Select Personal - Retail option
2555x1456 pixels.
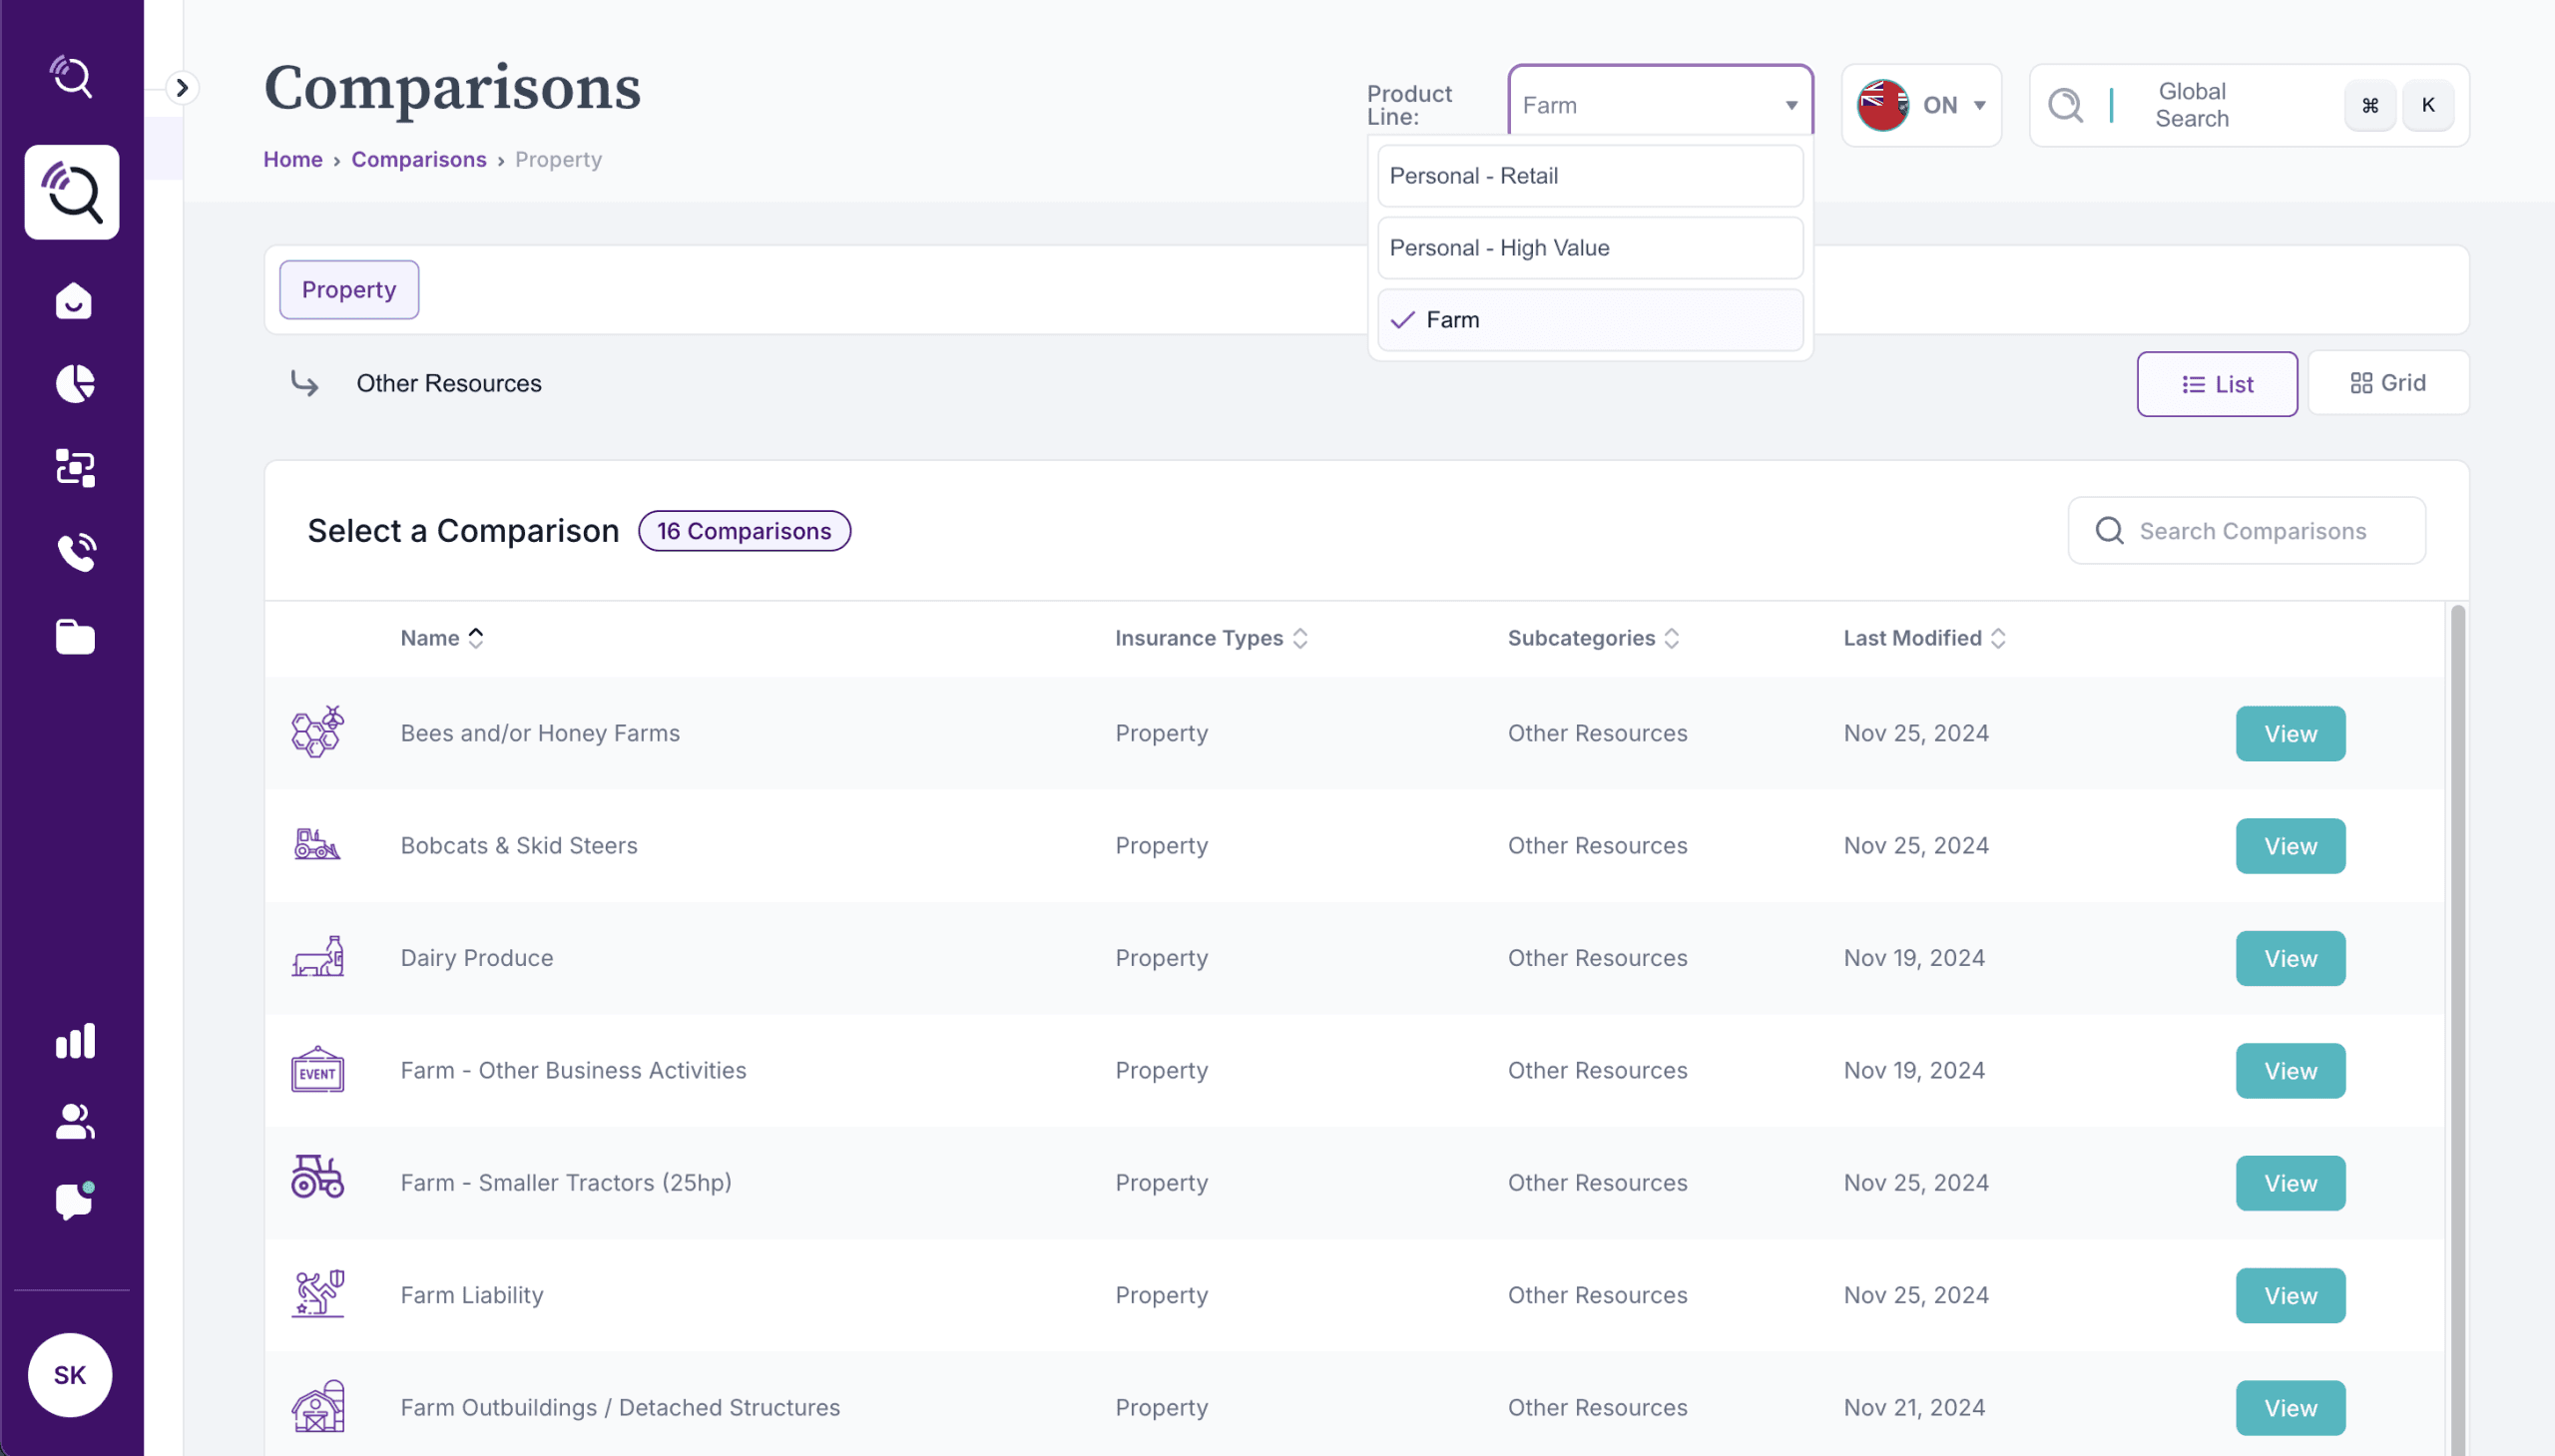(x=1589, y=176)
